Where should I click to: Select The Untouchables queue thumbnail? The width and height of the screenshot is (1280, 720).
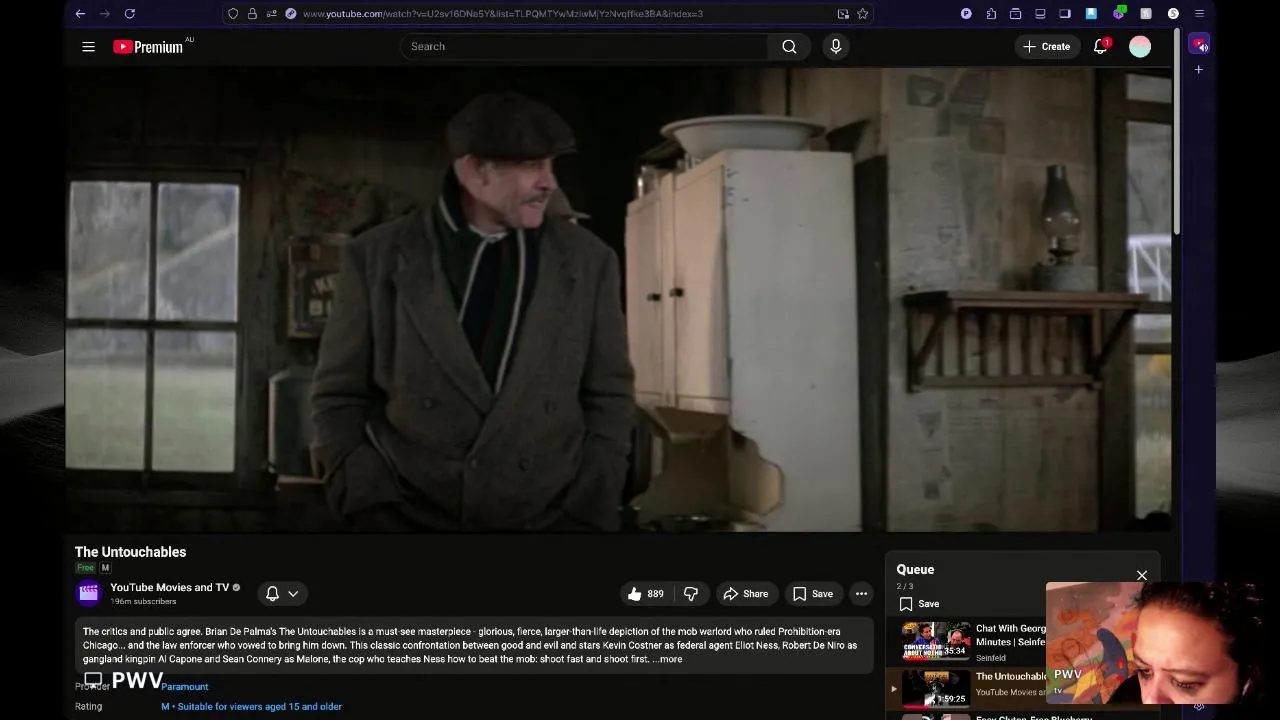(936, 687)
